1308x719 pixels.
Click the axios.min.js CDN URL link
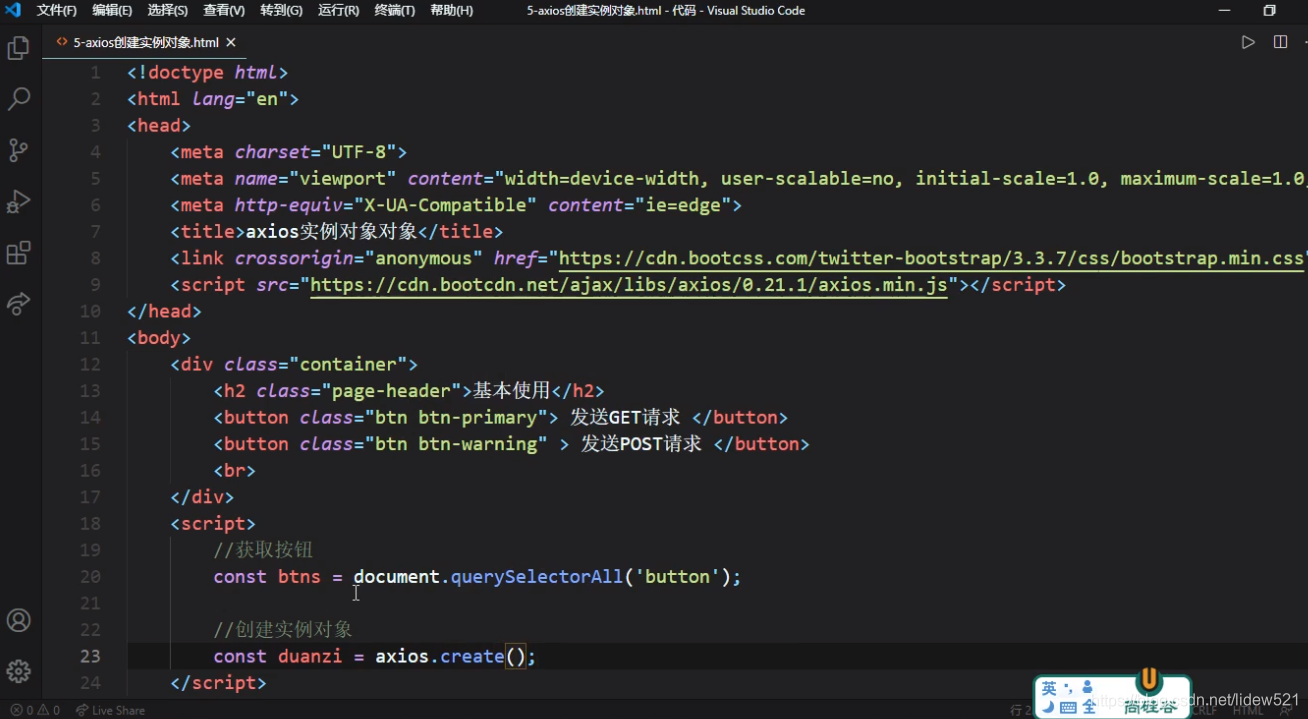tap(628, 285)
